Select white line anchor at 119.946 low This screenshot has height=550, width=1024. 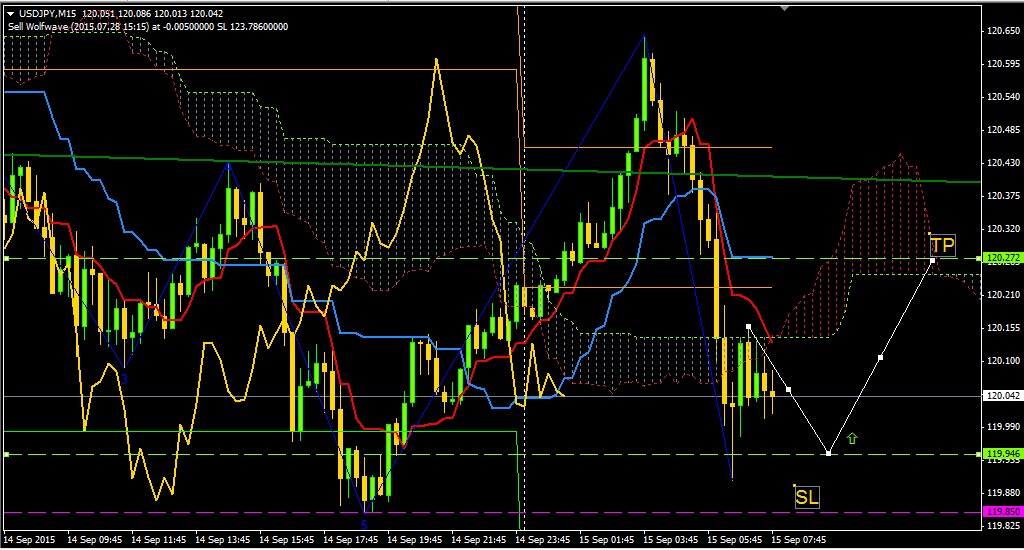coord(828,453)
